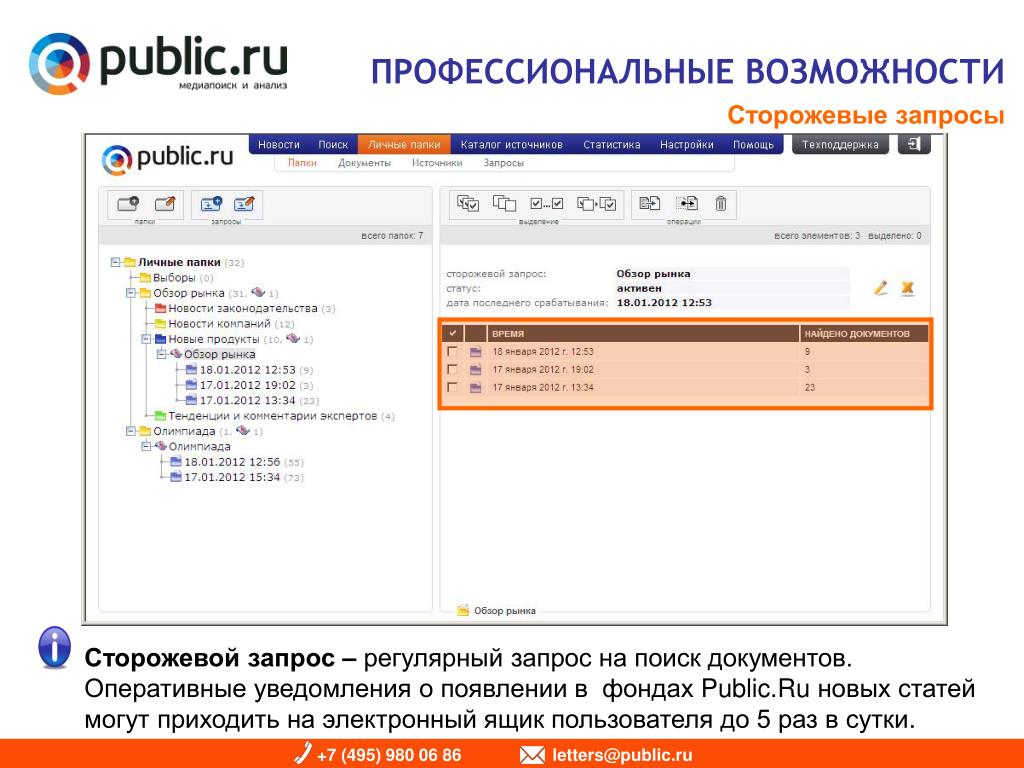Viewport: 1024px width, 768px height.
Task: Click folder icon in 17 января 2012 19:02 row
Action: click(x=475, y=370)
